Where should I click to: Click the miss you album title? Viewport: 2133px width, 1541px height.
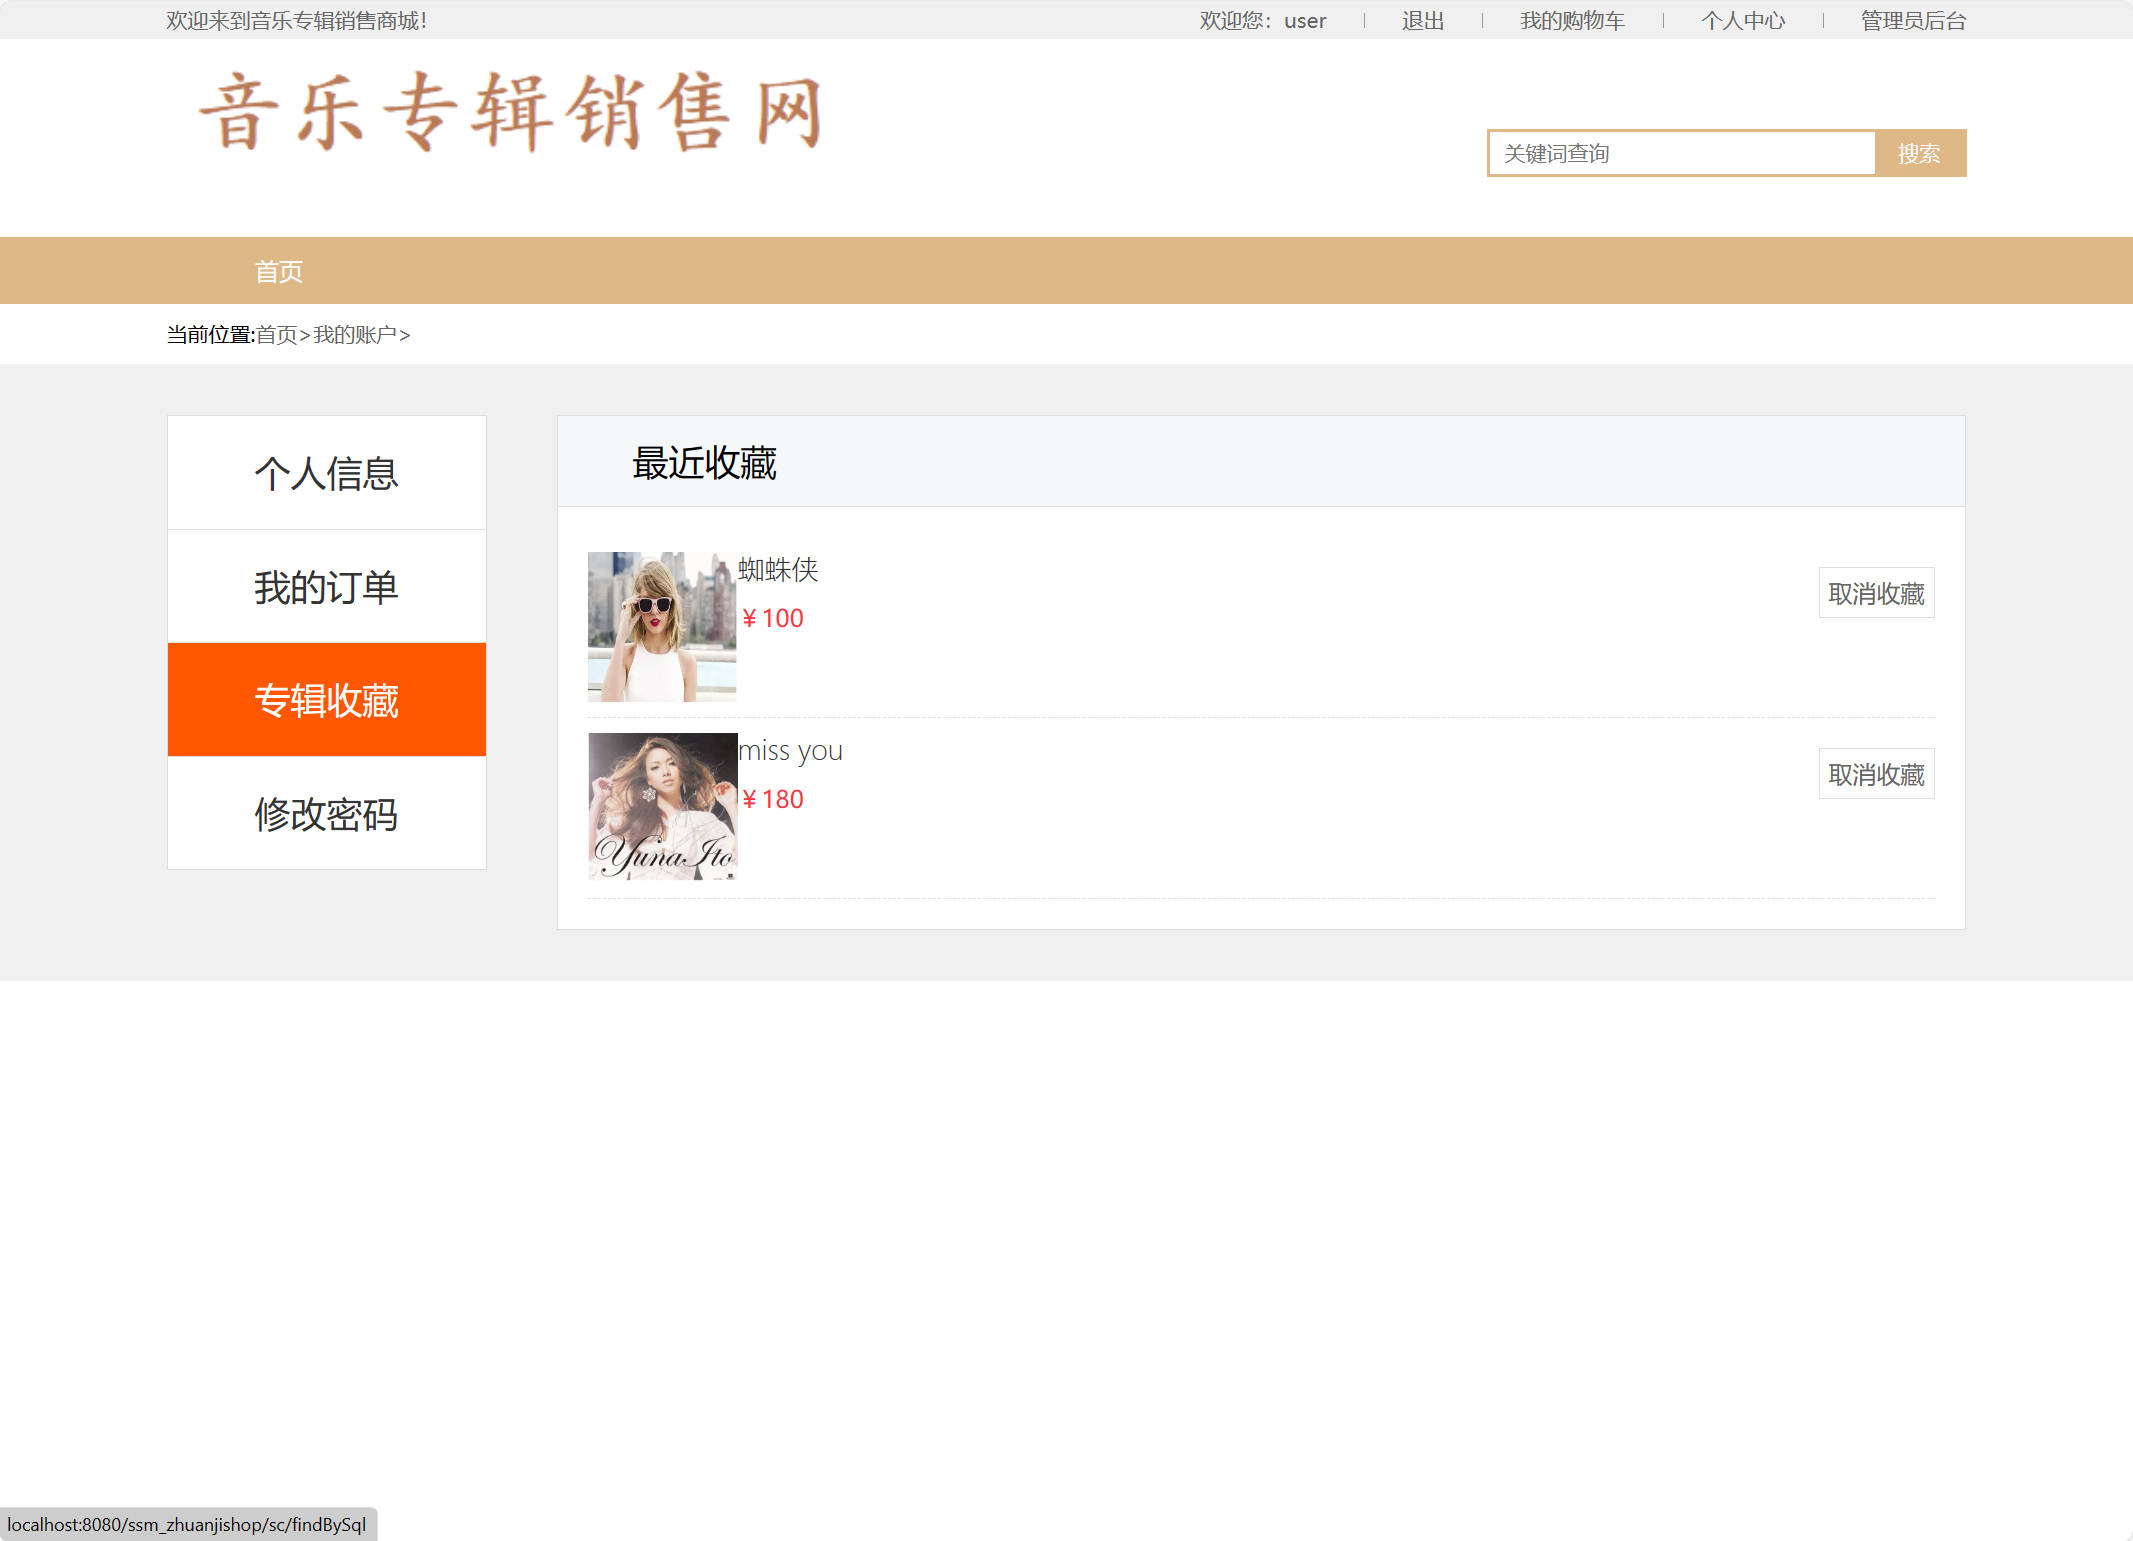[x=790, y=751]
